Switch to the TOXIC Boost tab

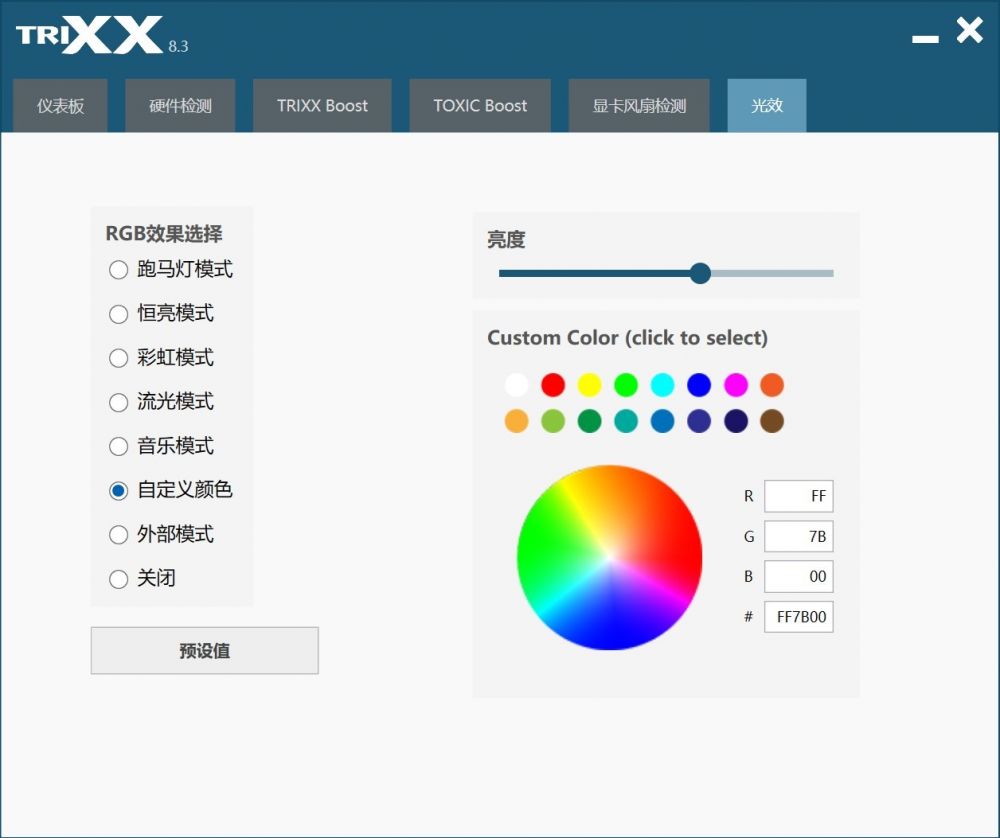click(480, 106)
